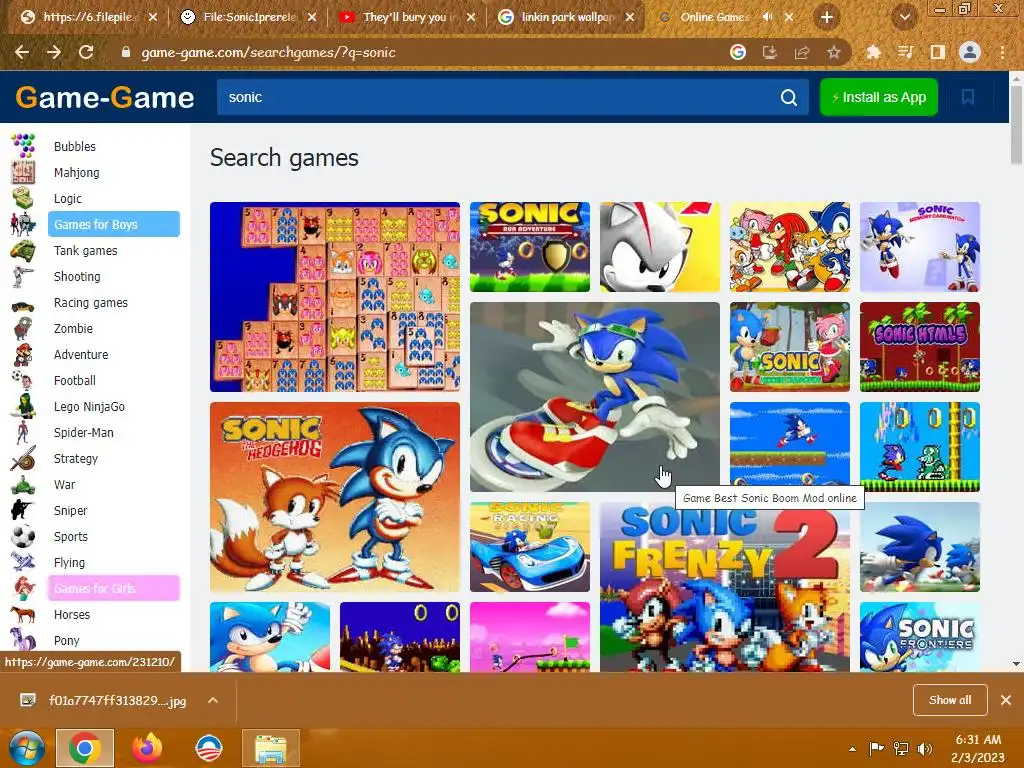
Task: Open the Zombie category link
Action: [73, 328]
